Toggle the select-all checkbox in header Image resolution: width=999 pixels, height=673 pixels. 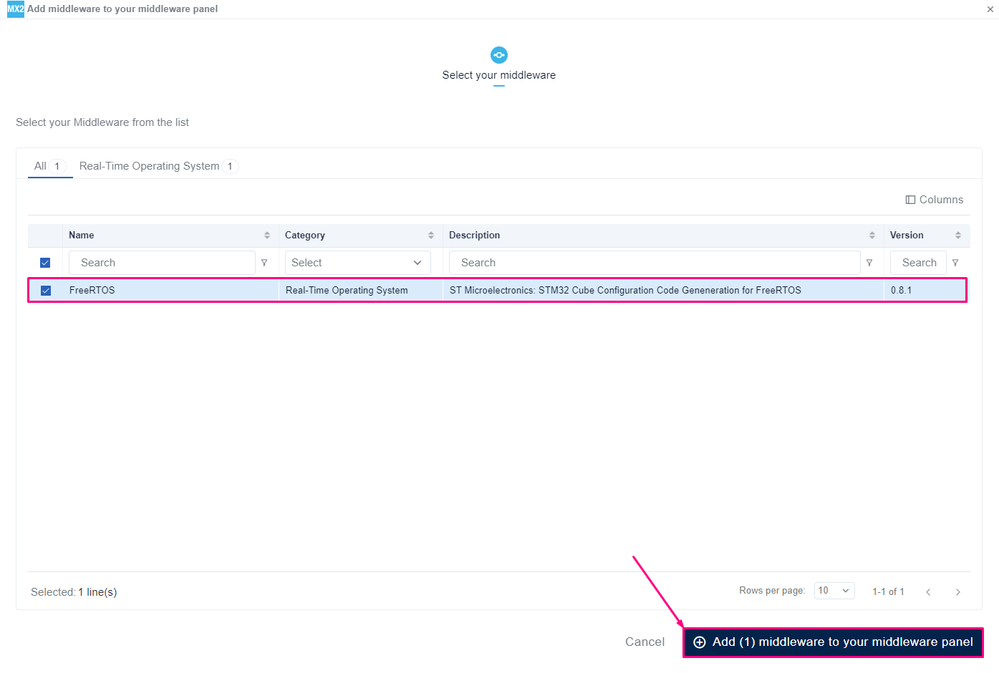(x=45, y=263)
